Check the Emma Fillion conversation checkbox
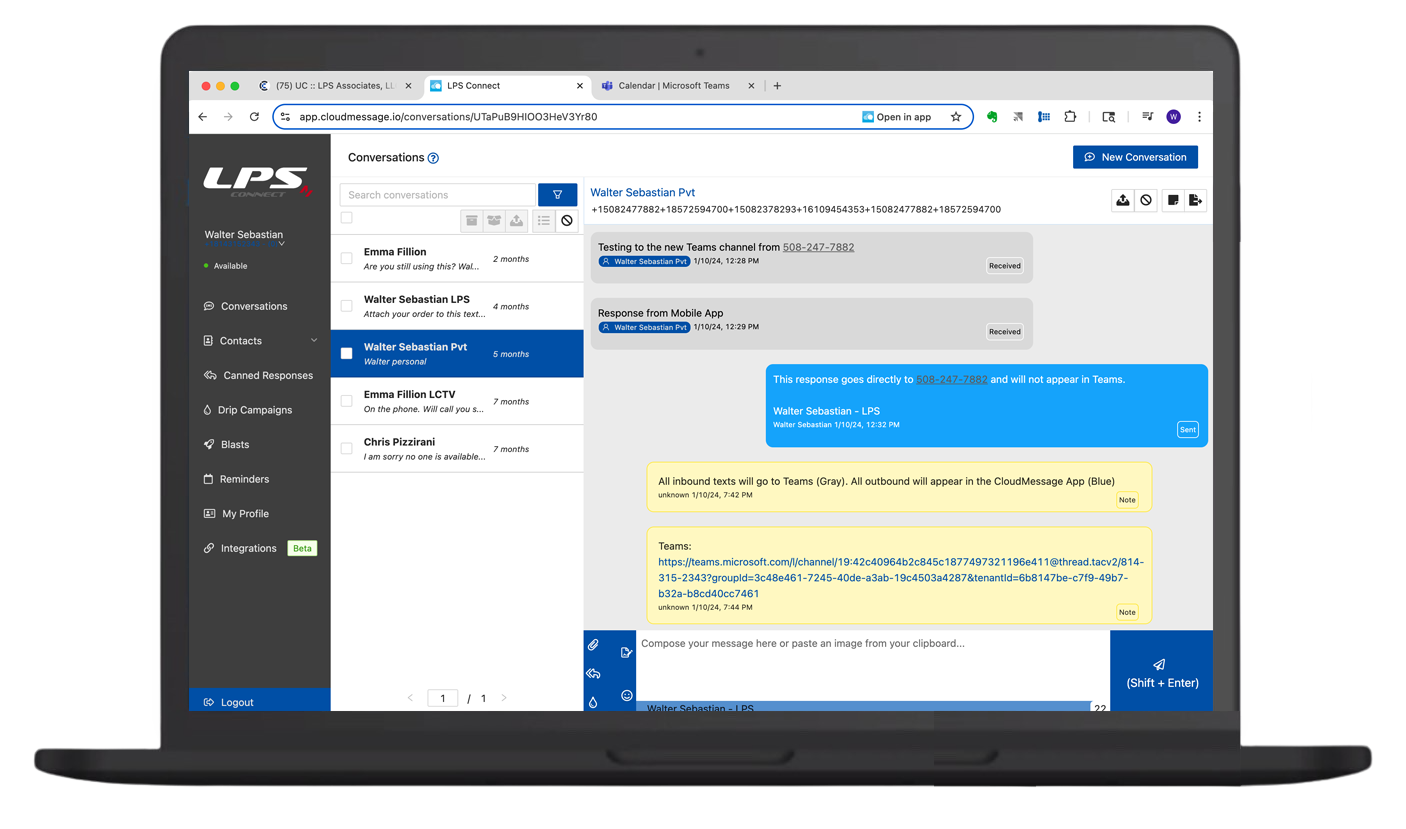This screenshot has width=1406, height=829. [x=346, y=258]
